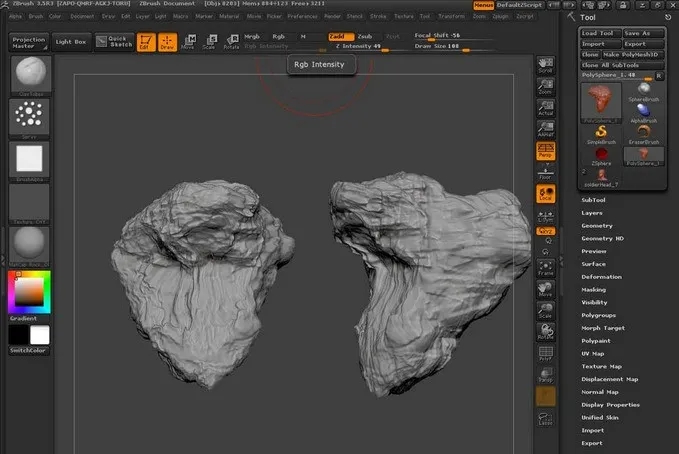Activate Edit mode button
Image resolution: width=679 pixels, height=454 pixels.
pyautogui.click(x=146, y=42)
